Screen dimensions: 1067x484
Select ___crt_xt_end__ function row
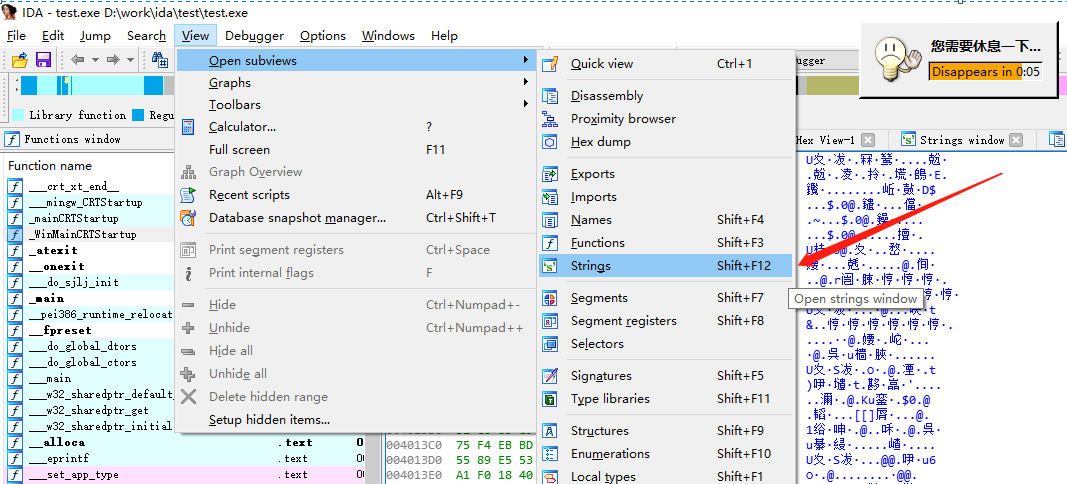pos(88,187)
